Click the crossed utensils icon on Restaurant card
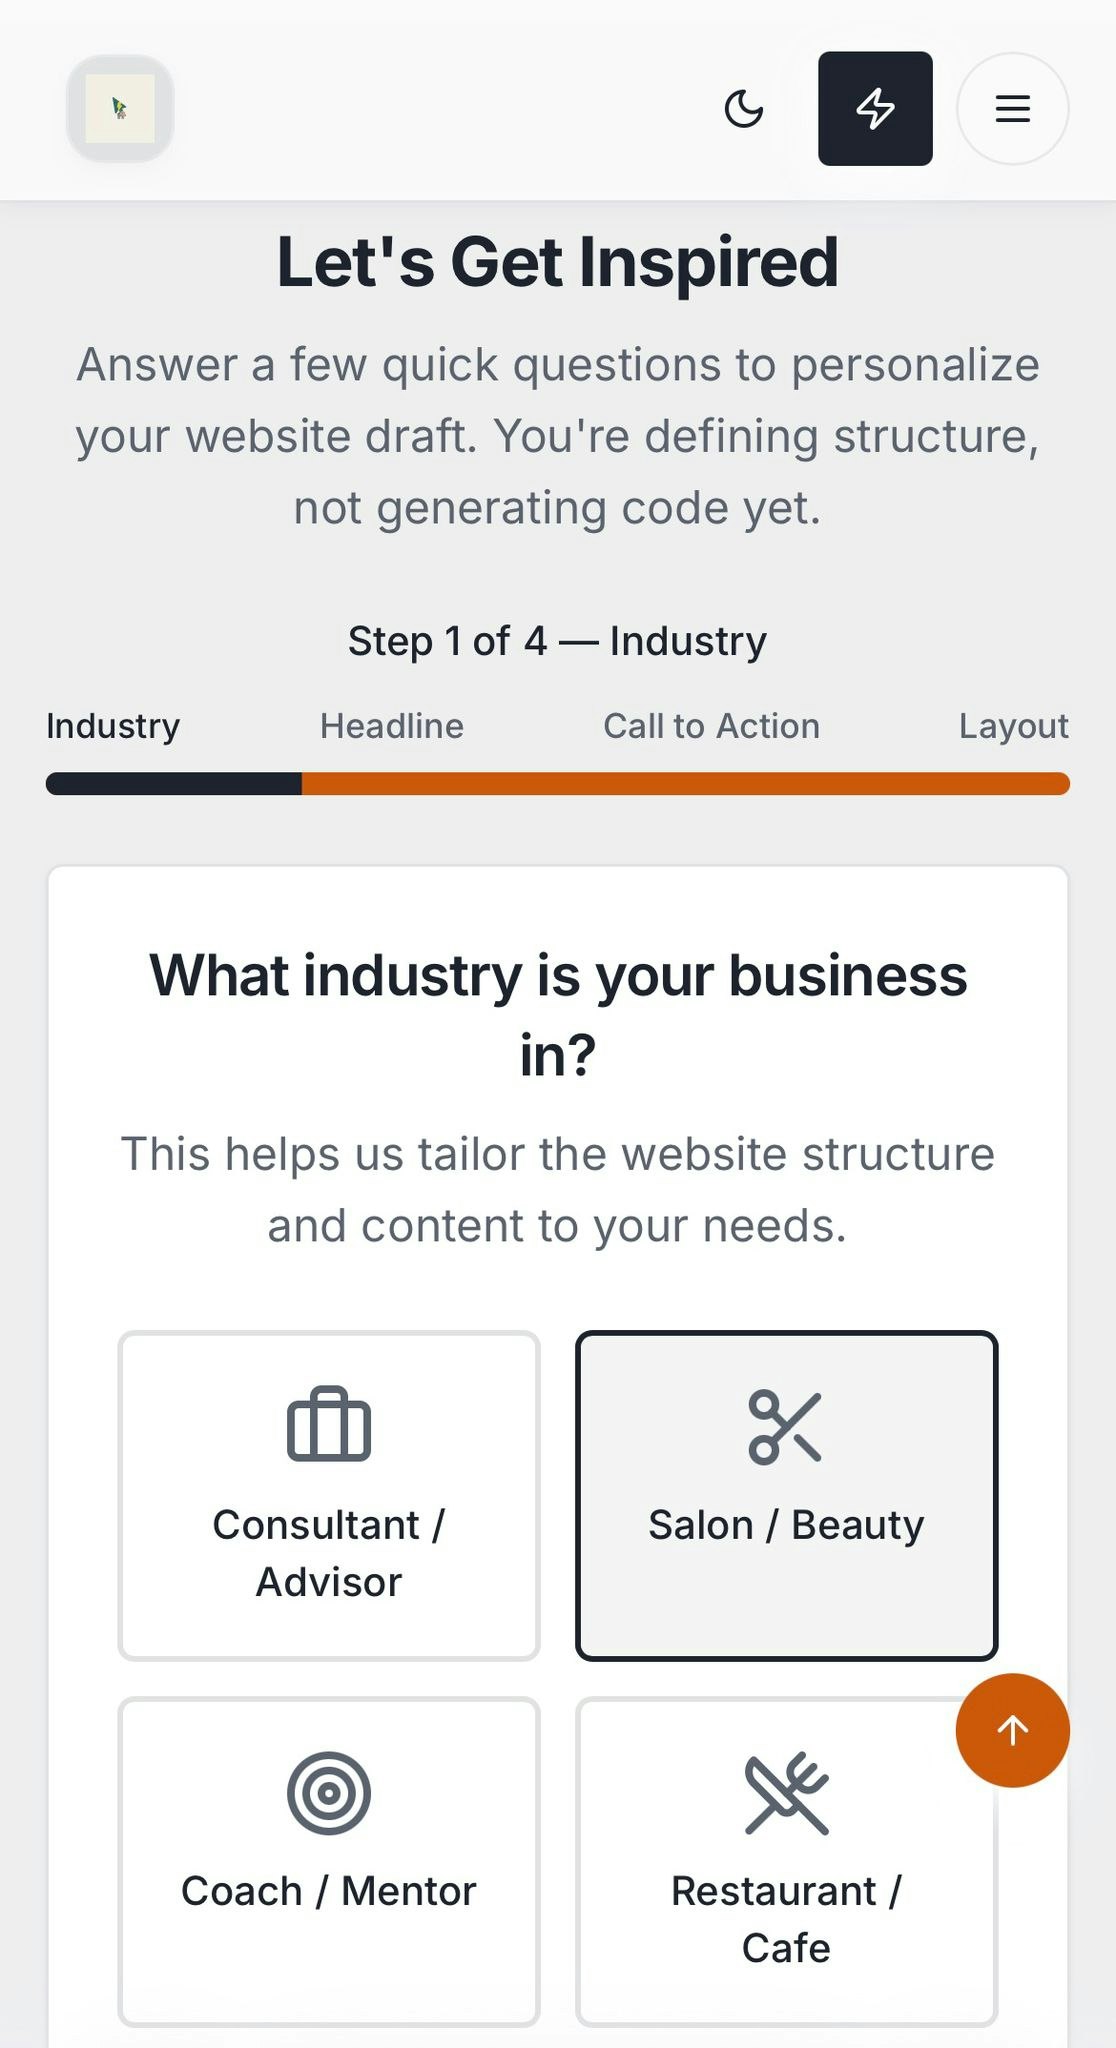Image resolution: width=1116 pixels, height=2048 pixels. click(x=786, y=1793)
